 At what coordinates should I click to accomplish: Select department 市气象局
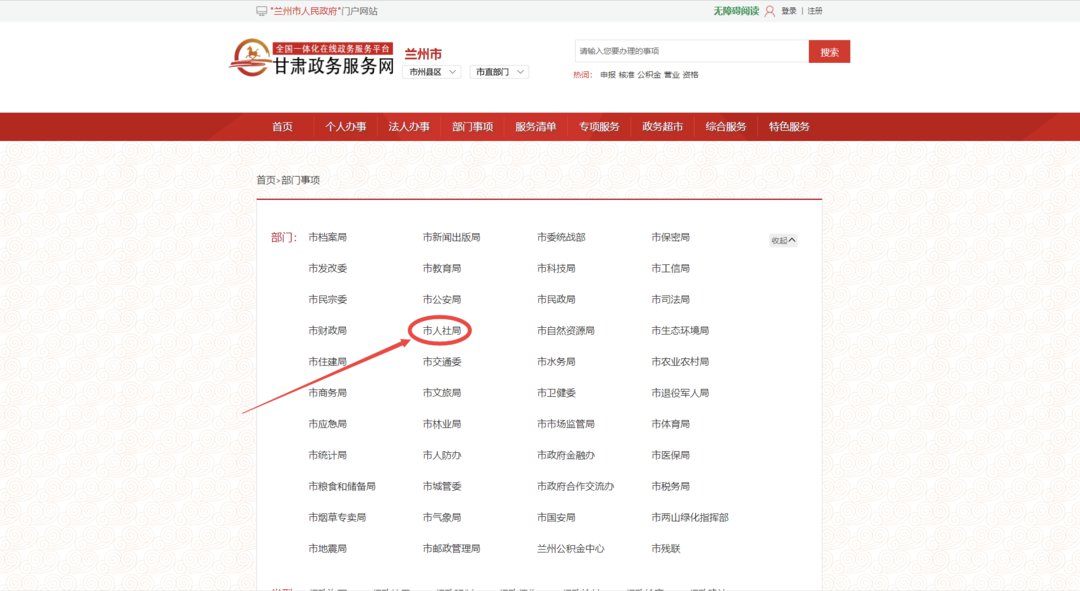coord(442,517)
